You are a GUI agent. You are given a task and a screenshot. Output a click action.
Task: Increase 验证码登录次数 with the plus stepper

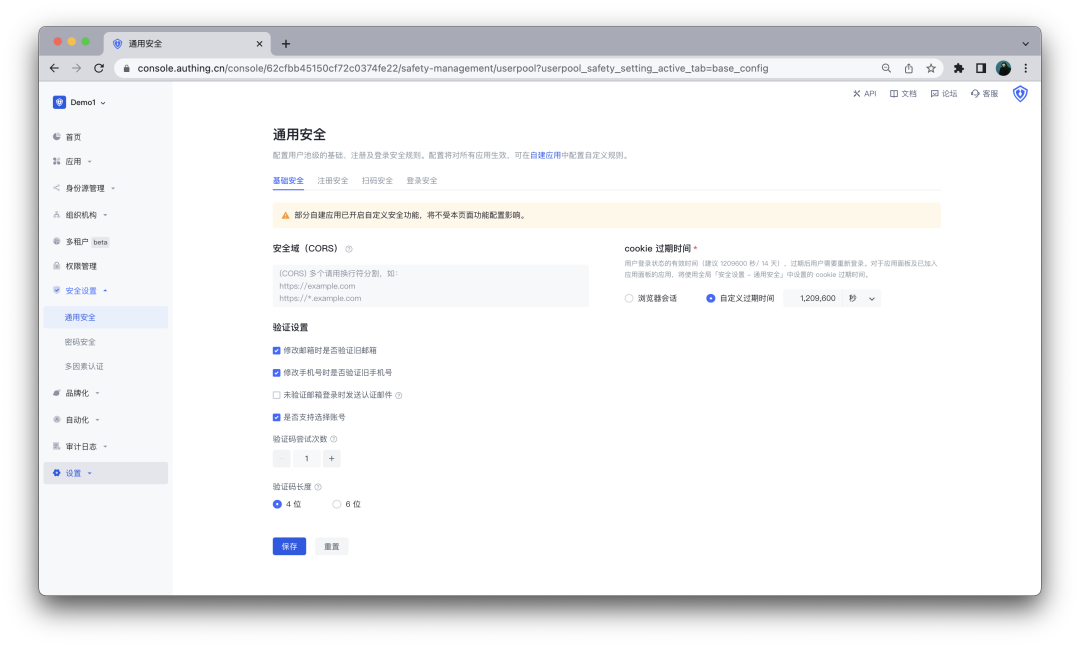click(331, 458)
